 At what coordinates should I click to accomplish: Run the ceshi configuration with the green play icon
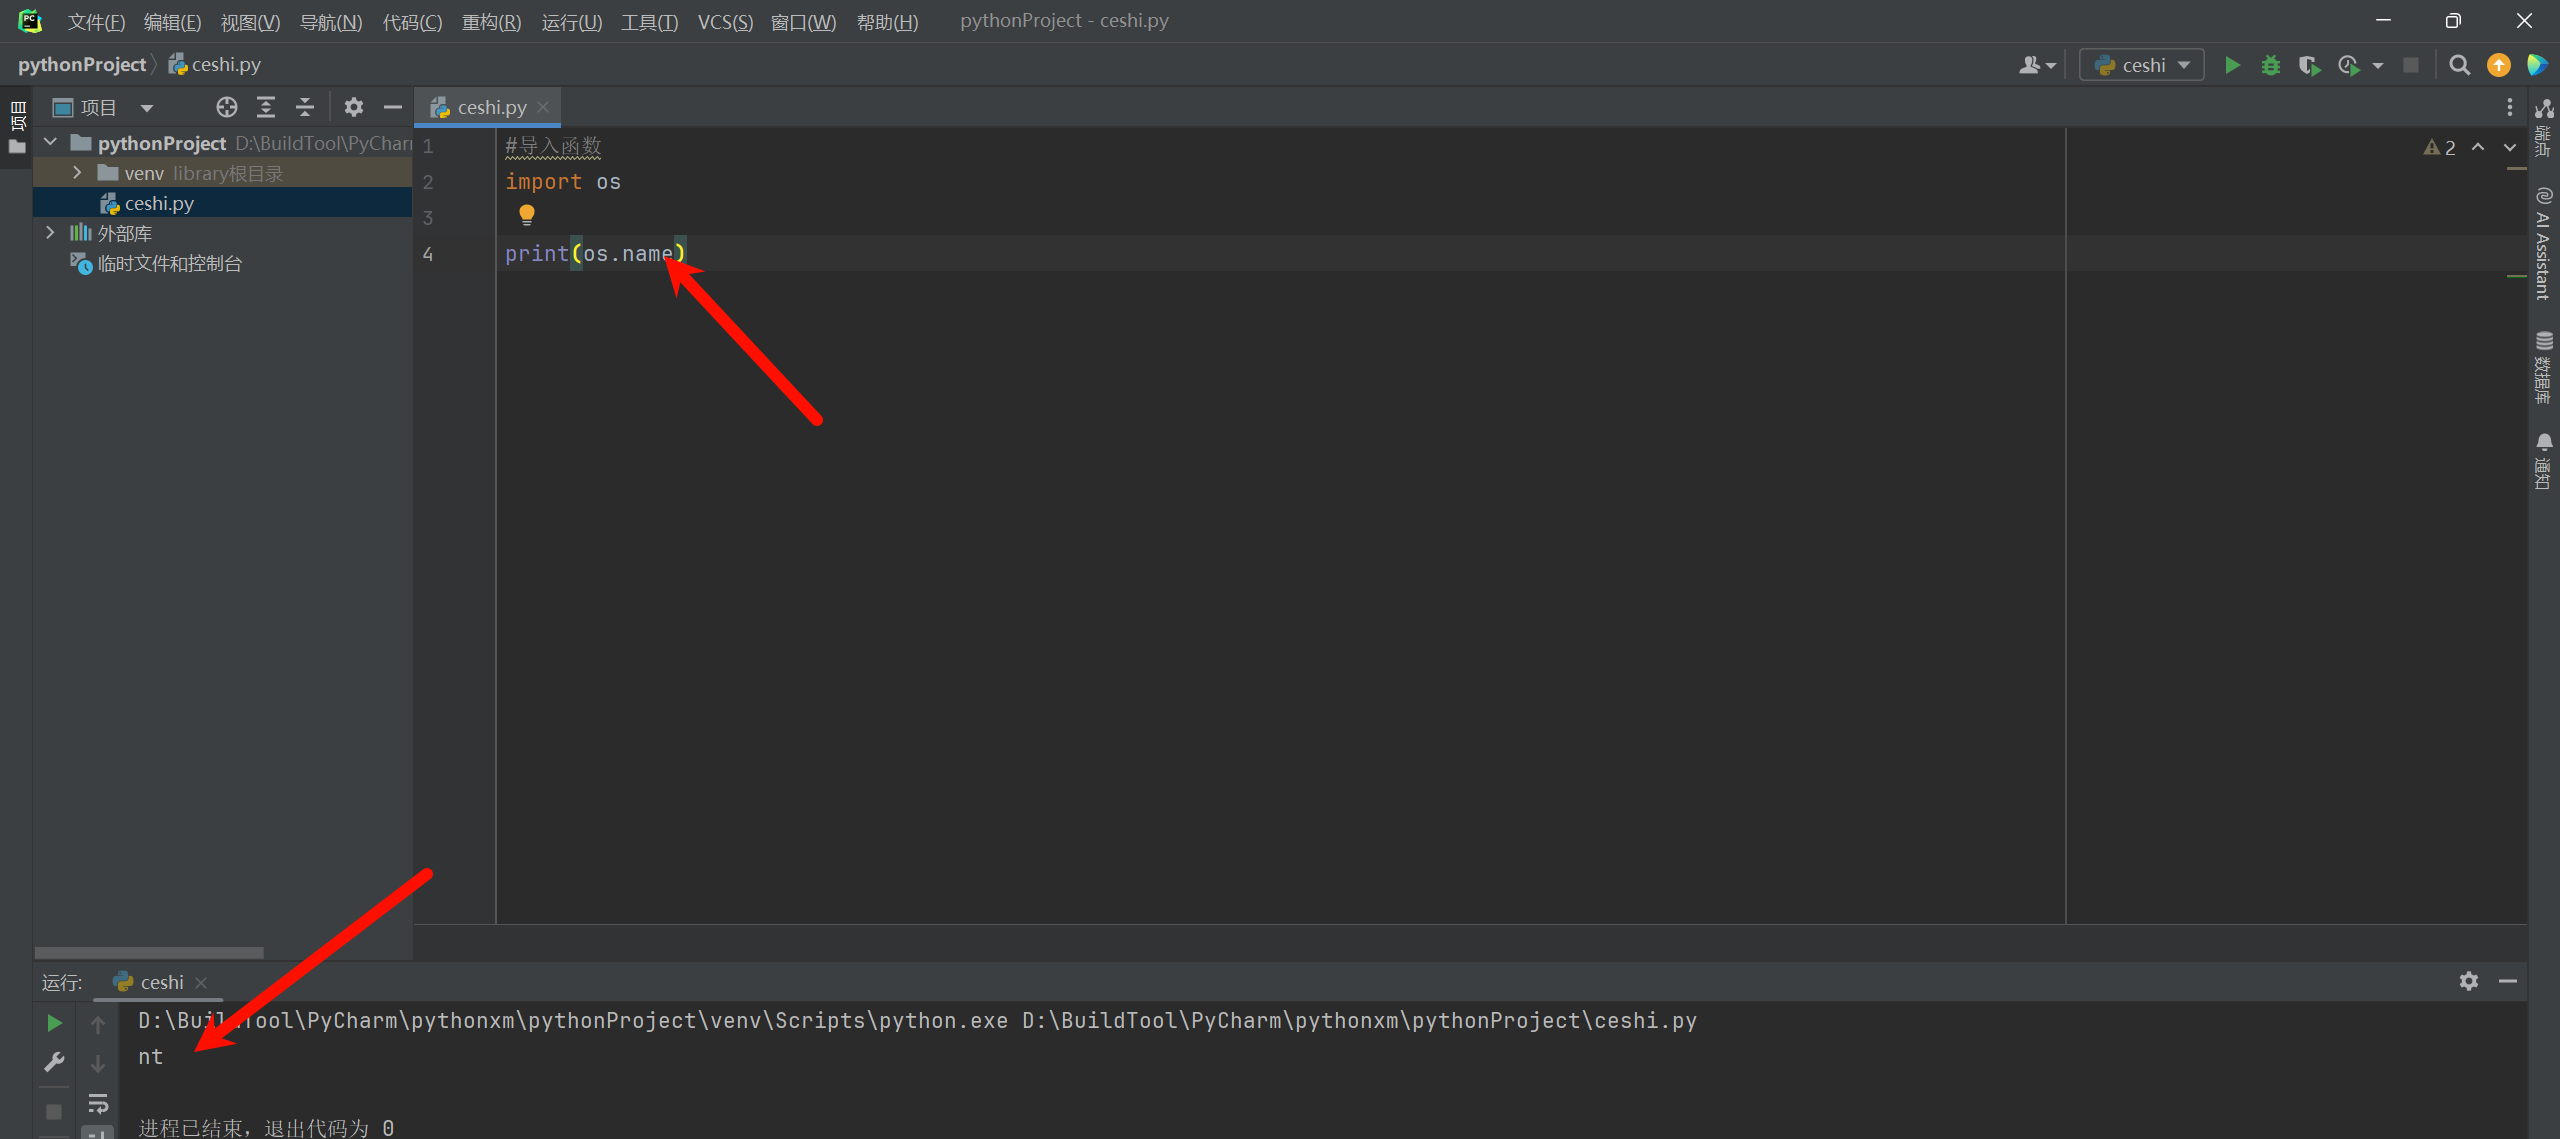(x=2232, y=66)
